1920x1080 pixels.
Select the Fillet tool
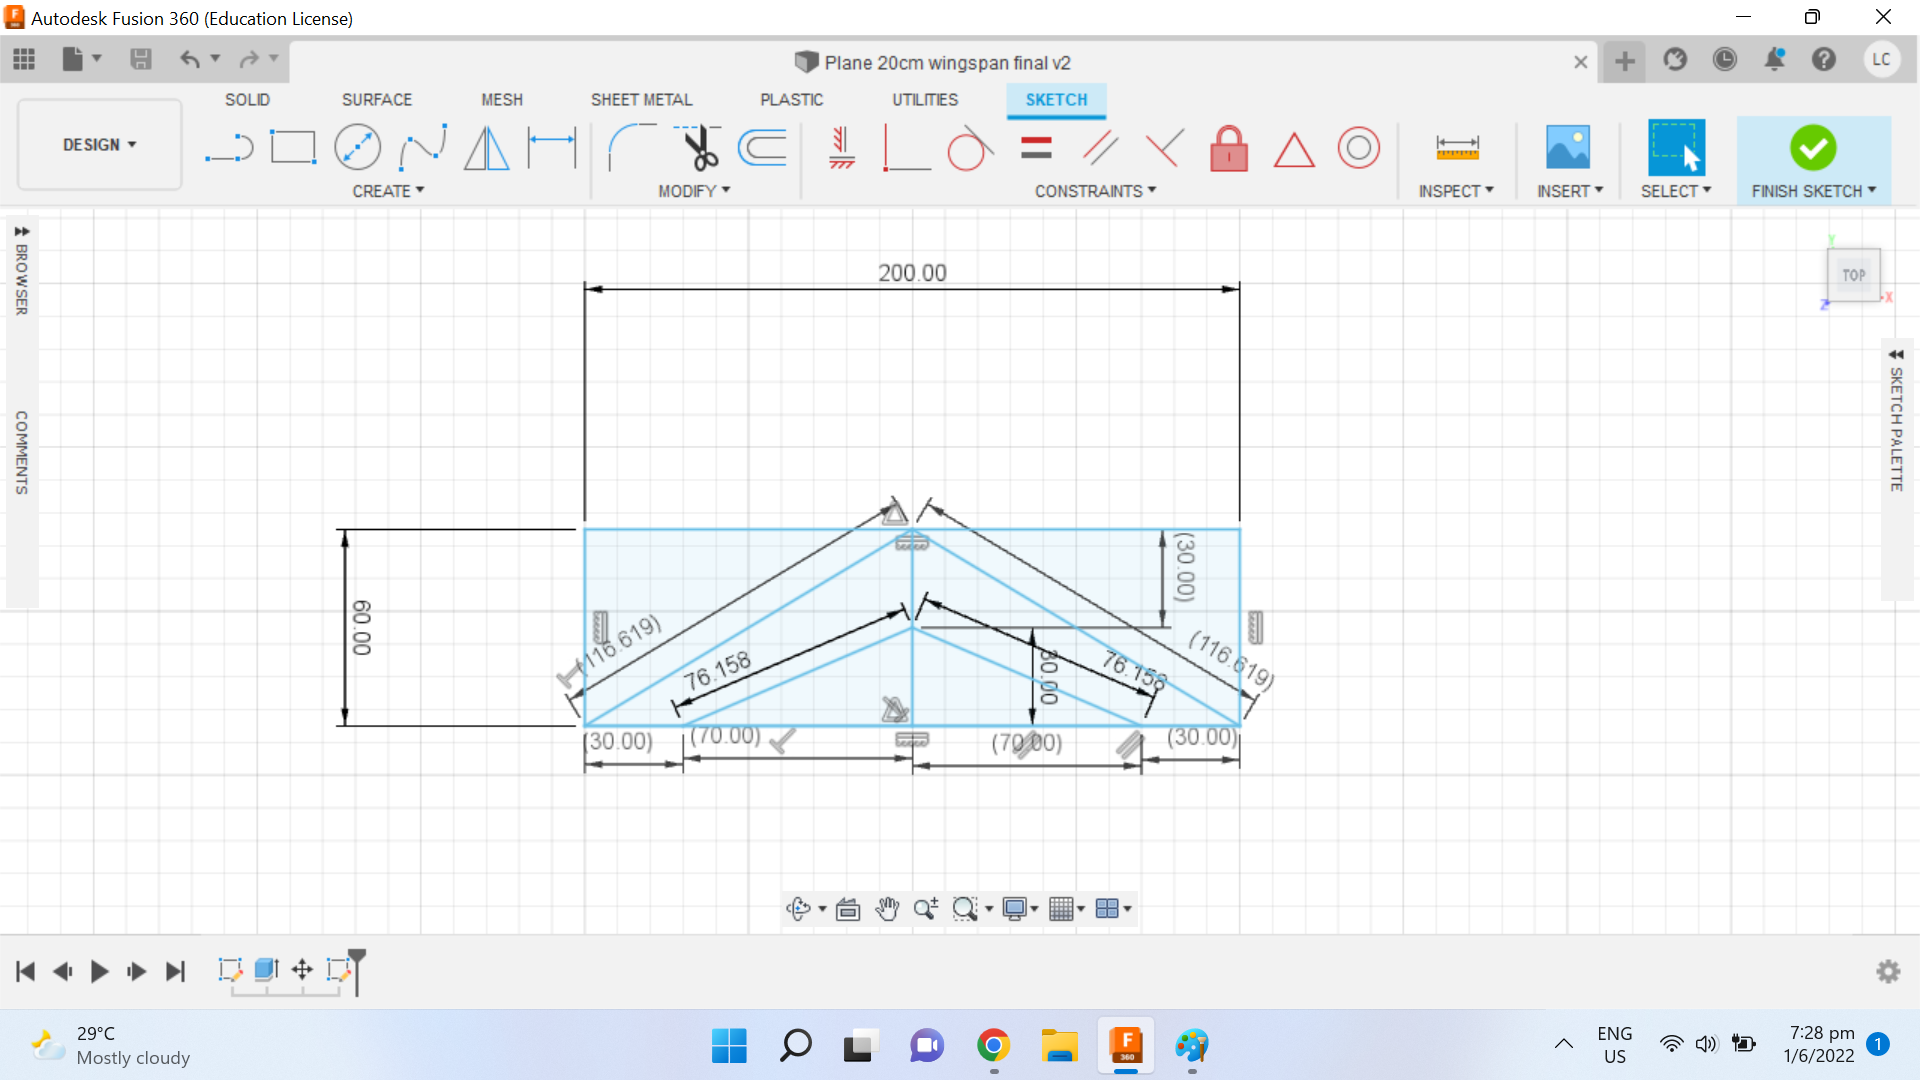tap(630, 148)
